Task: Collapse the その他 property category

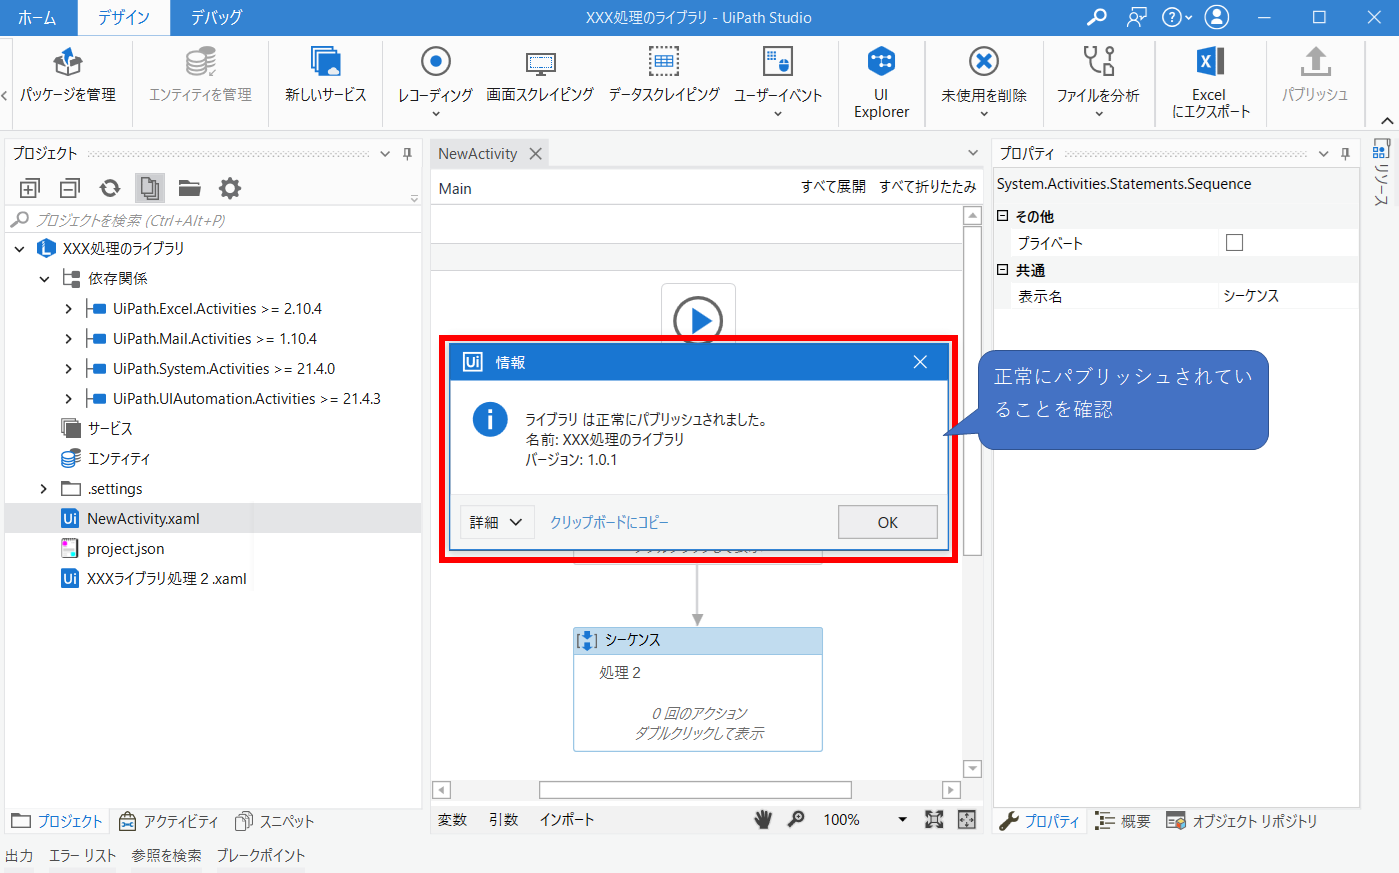Action: 1003,216
